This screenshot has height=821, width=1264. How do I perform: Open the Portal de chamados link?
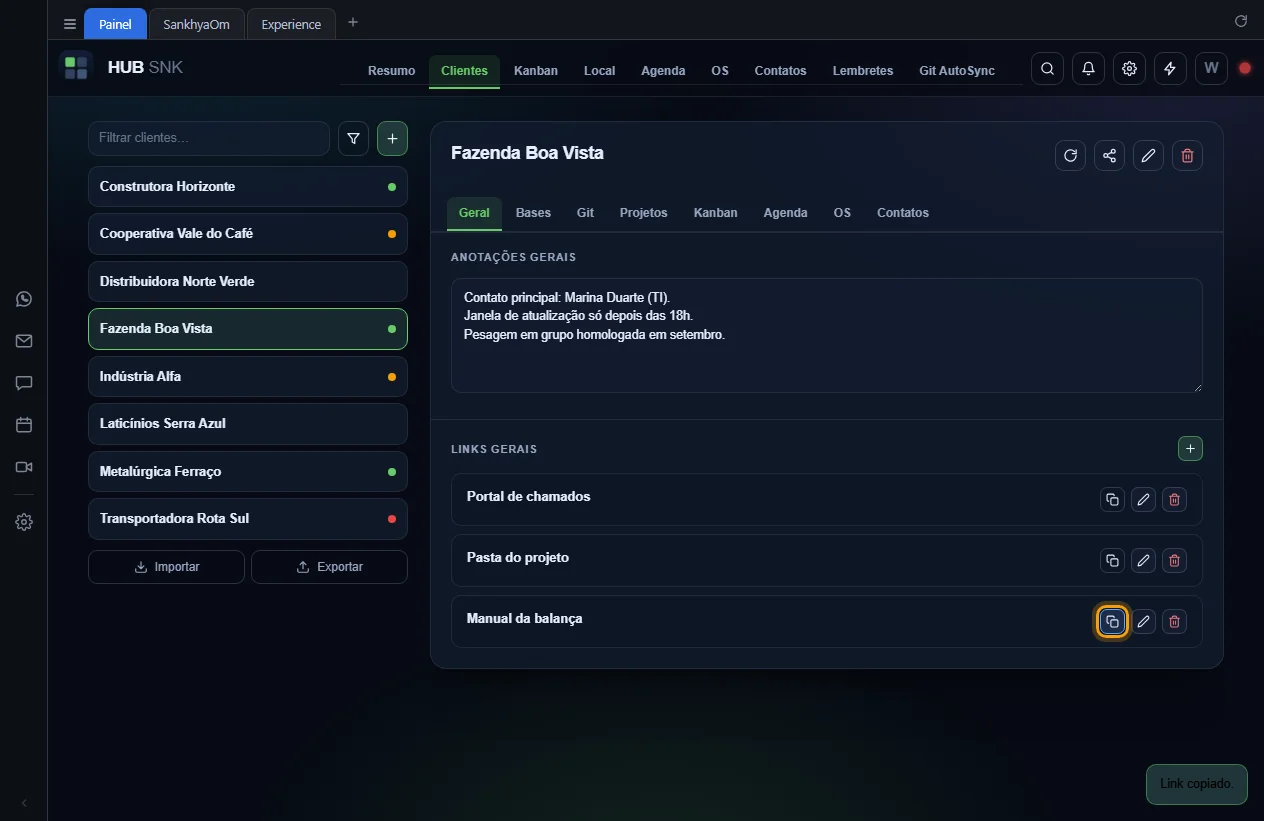pyautogui.click(x=528, y=497)
